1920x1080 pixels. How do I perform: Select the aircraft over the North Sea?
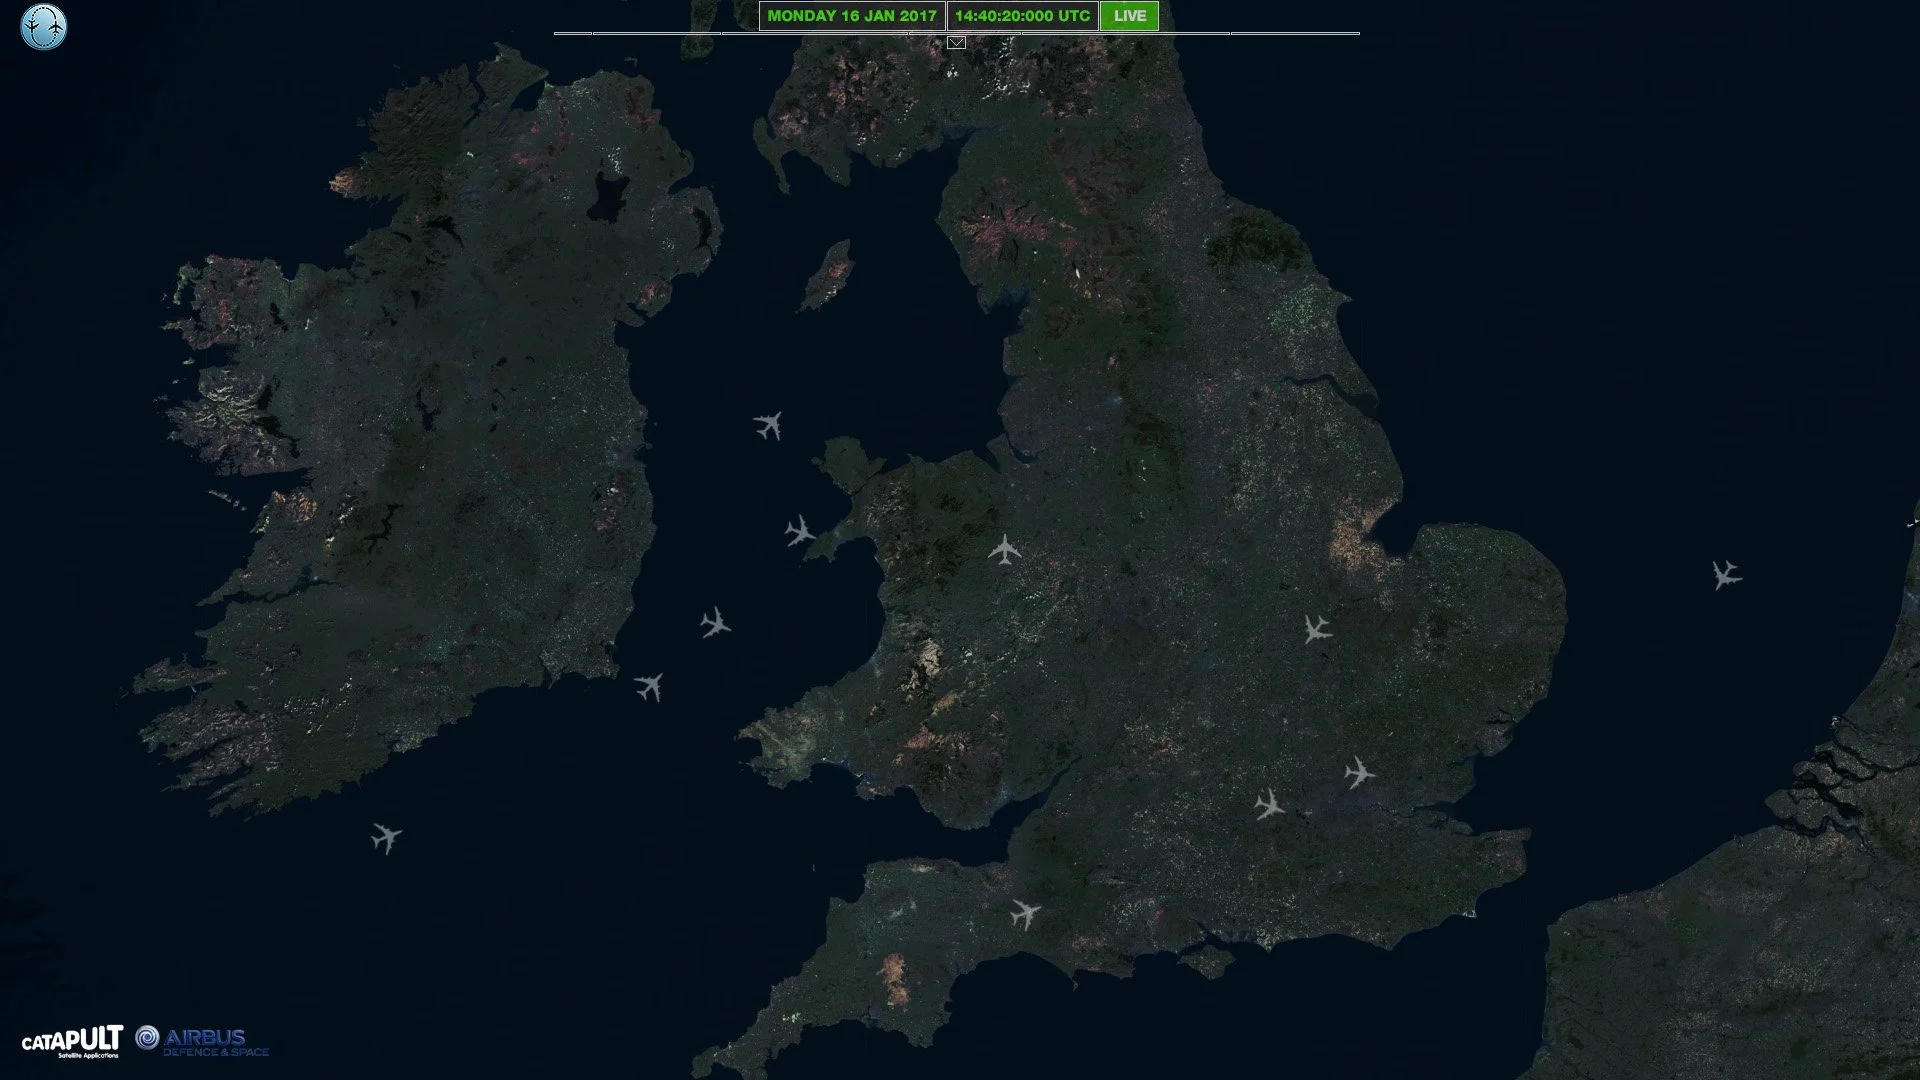[x=1726, y=575]
